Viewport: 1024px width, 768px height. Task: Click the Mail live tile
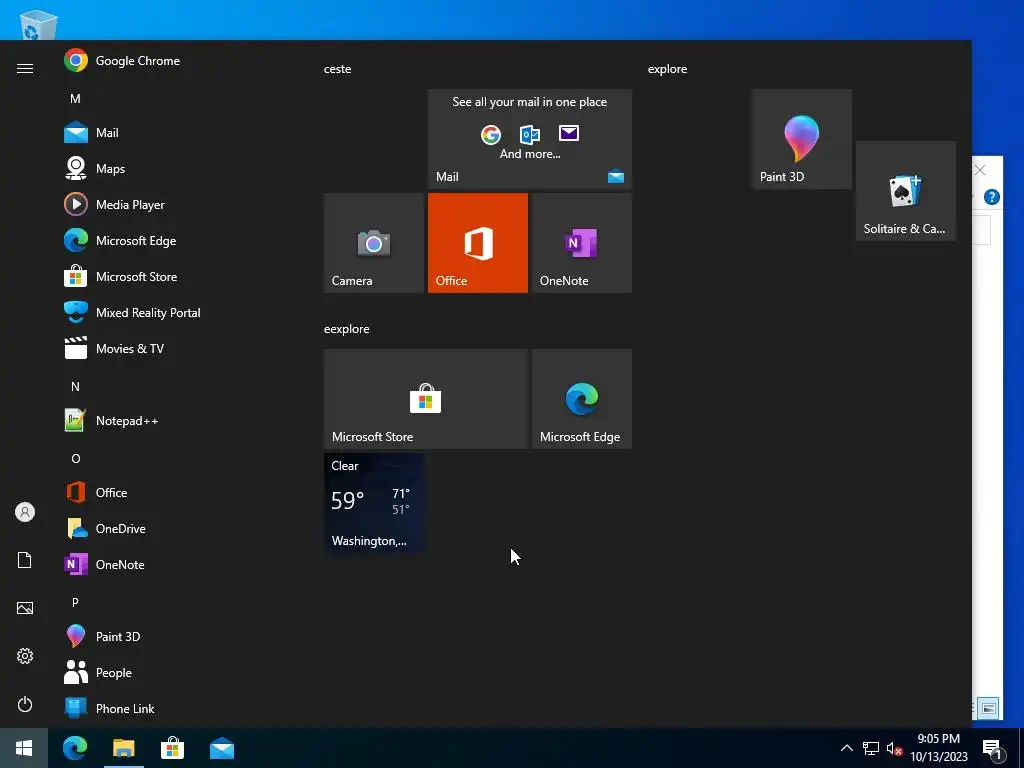click(x=530, y=139)
